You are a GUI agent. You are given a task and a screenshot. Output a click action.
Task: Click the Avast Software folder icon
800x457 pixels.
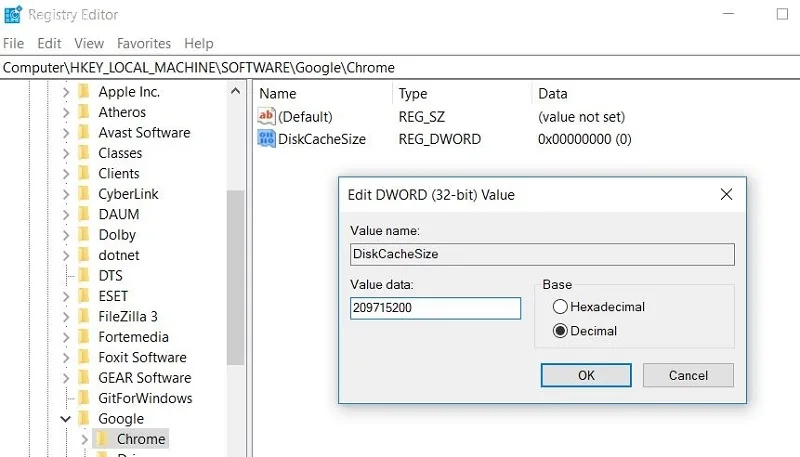[84, 133]
